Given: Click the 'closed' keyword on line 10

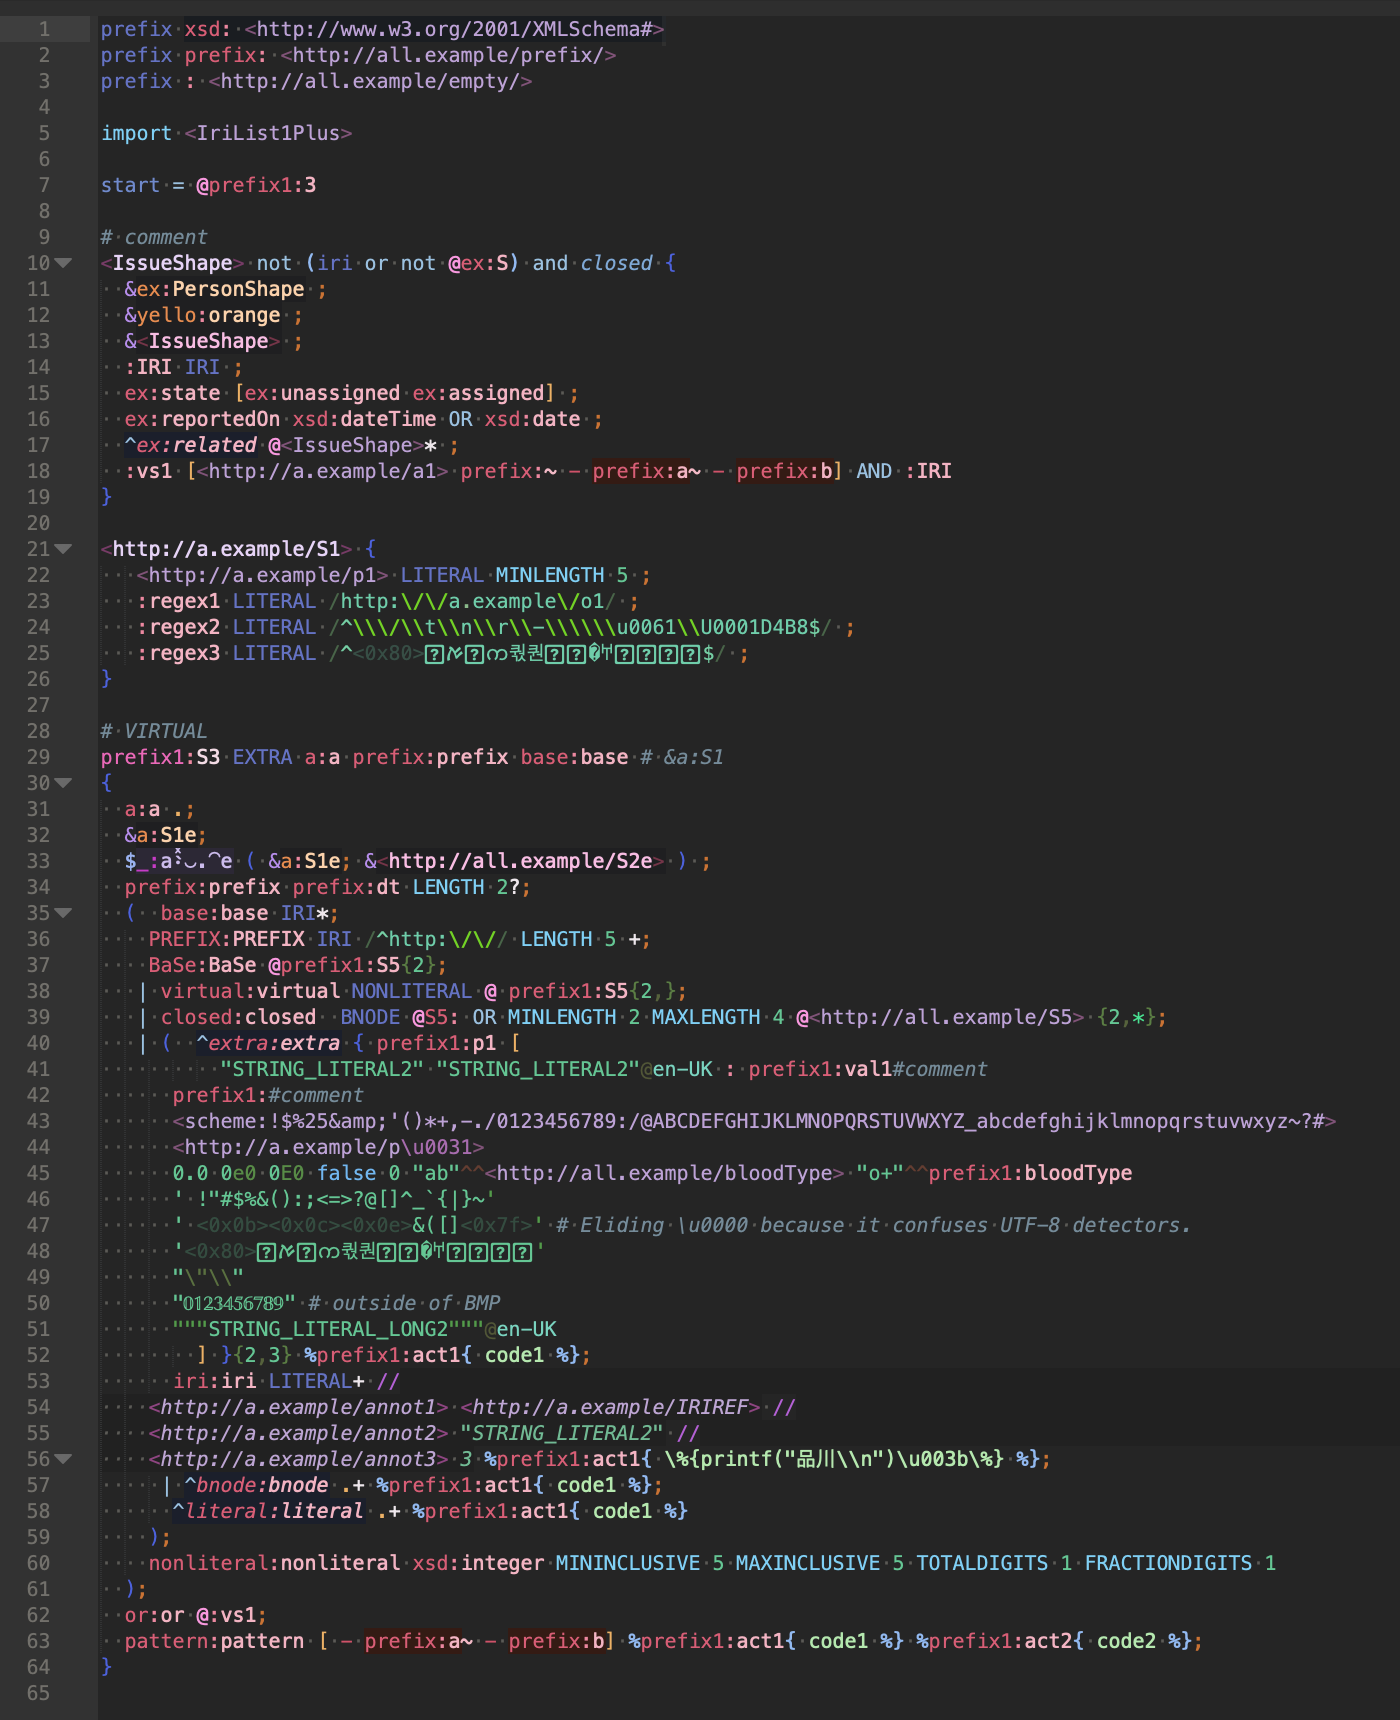Looking at the screenshot, I should [x=617, y=263].
